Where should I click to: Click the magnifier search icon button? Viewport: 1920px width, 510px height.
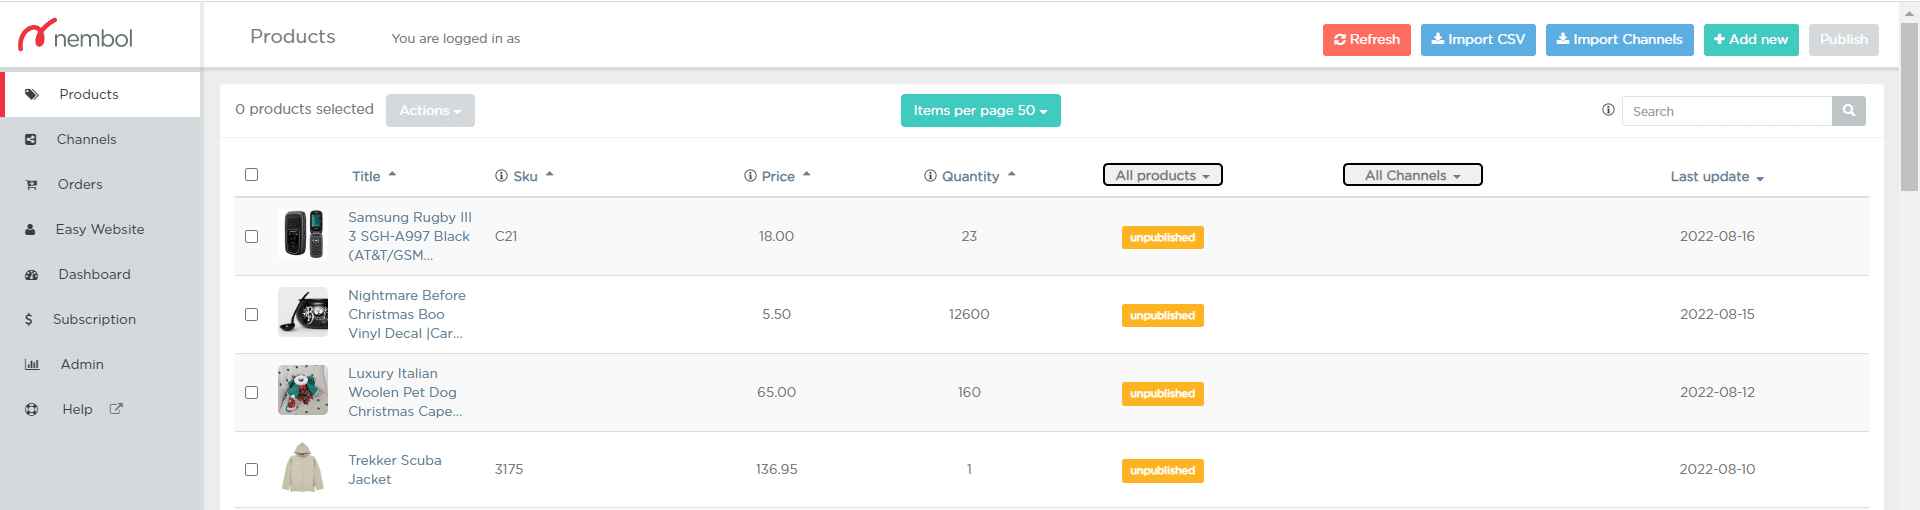[1848, 111]
